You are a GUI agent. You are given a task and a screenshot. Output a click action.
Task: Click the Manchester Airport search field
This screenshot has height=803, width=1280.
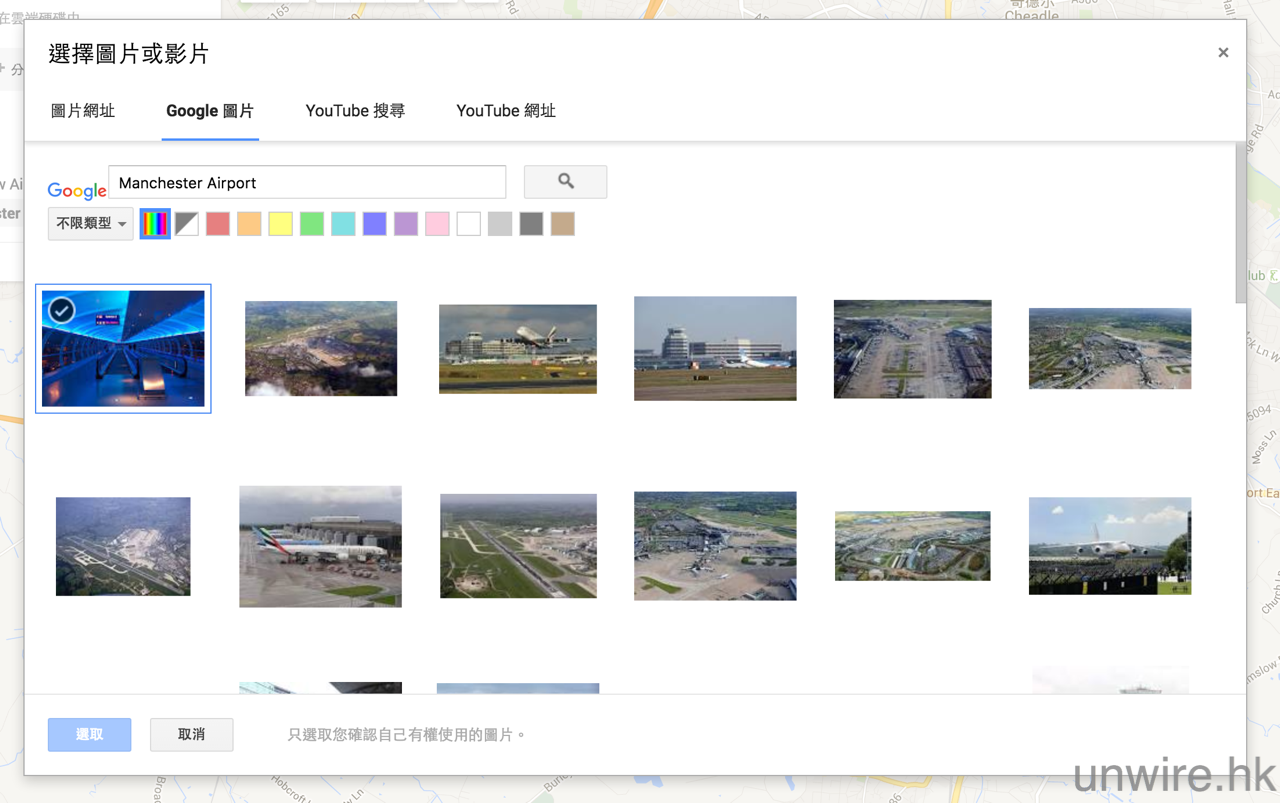click(x=307, y=183)
